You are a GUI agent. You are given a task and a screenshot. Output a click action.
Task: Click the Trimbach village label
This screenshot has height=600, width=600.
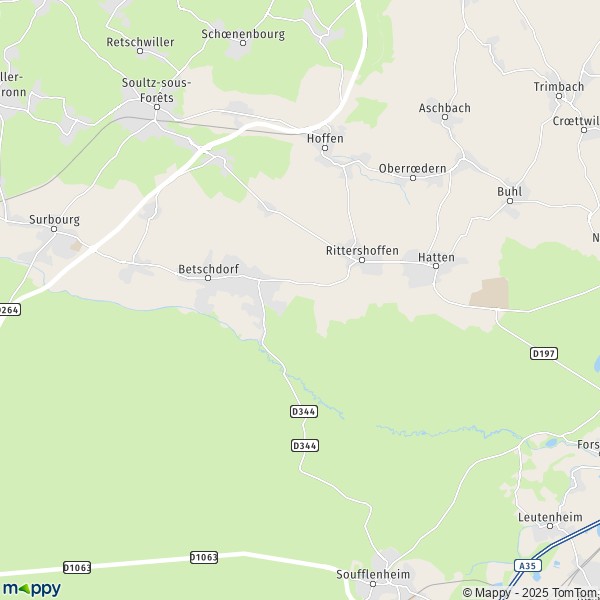click(x=559, y=86)
